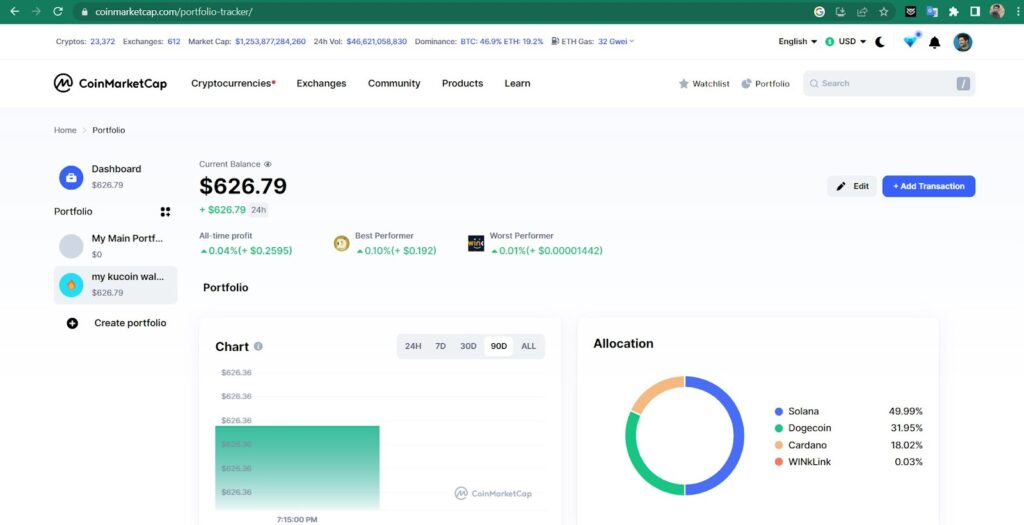Click the browser address bar URL
Screen dimensions: 1024x525
174,12
